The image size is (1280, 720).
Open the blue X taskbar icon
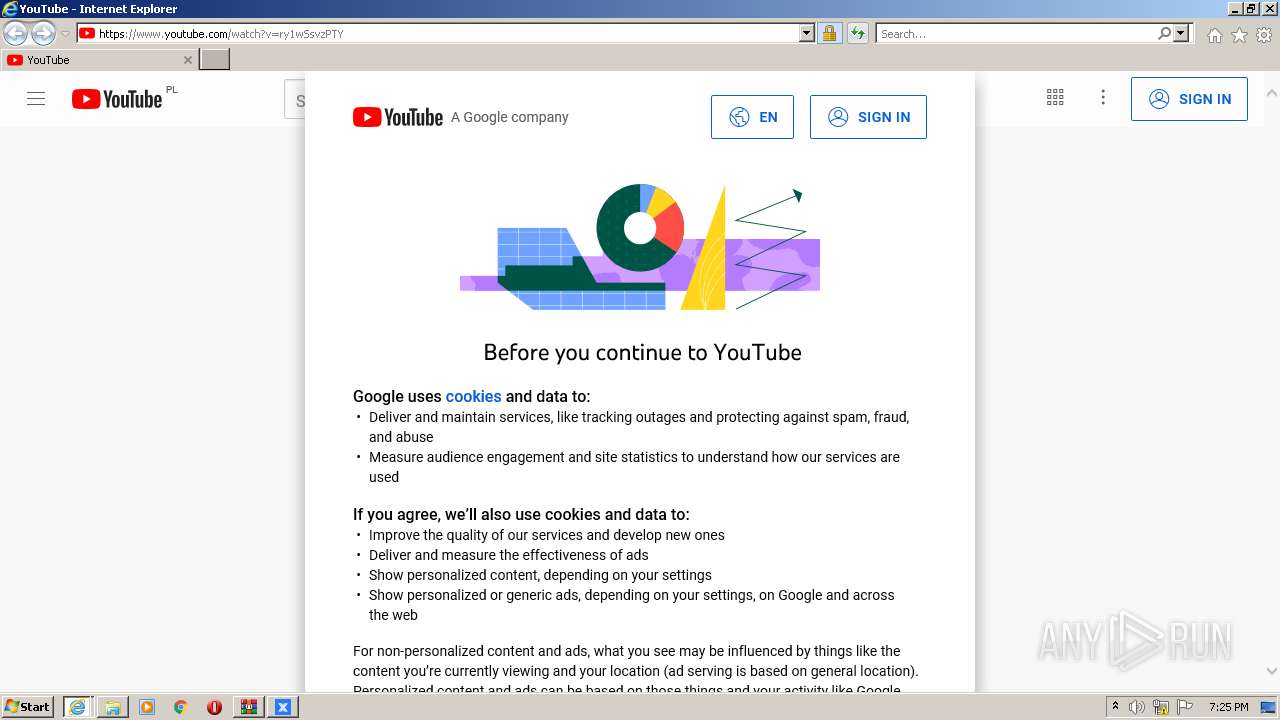click(x=283, y=707)
